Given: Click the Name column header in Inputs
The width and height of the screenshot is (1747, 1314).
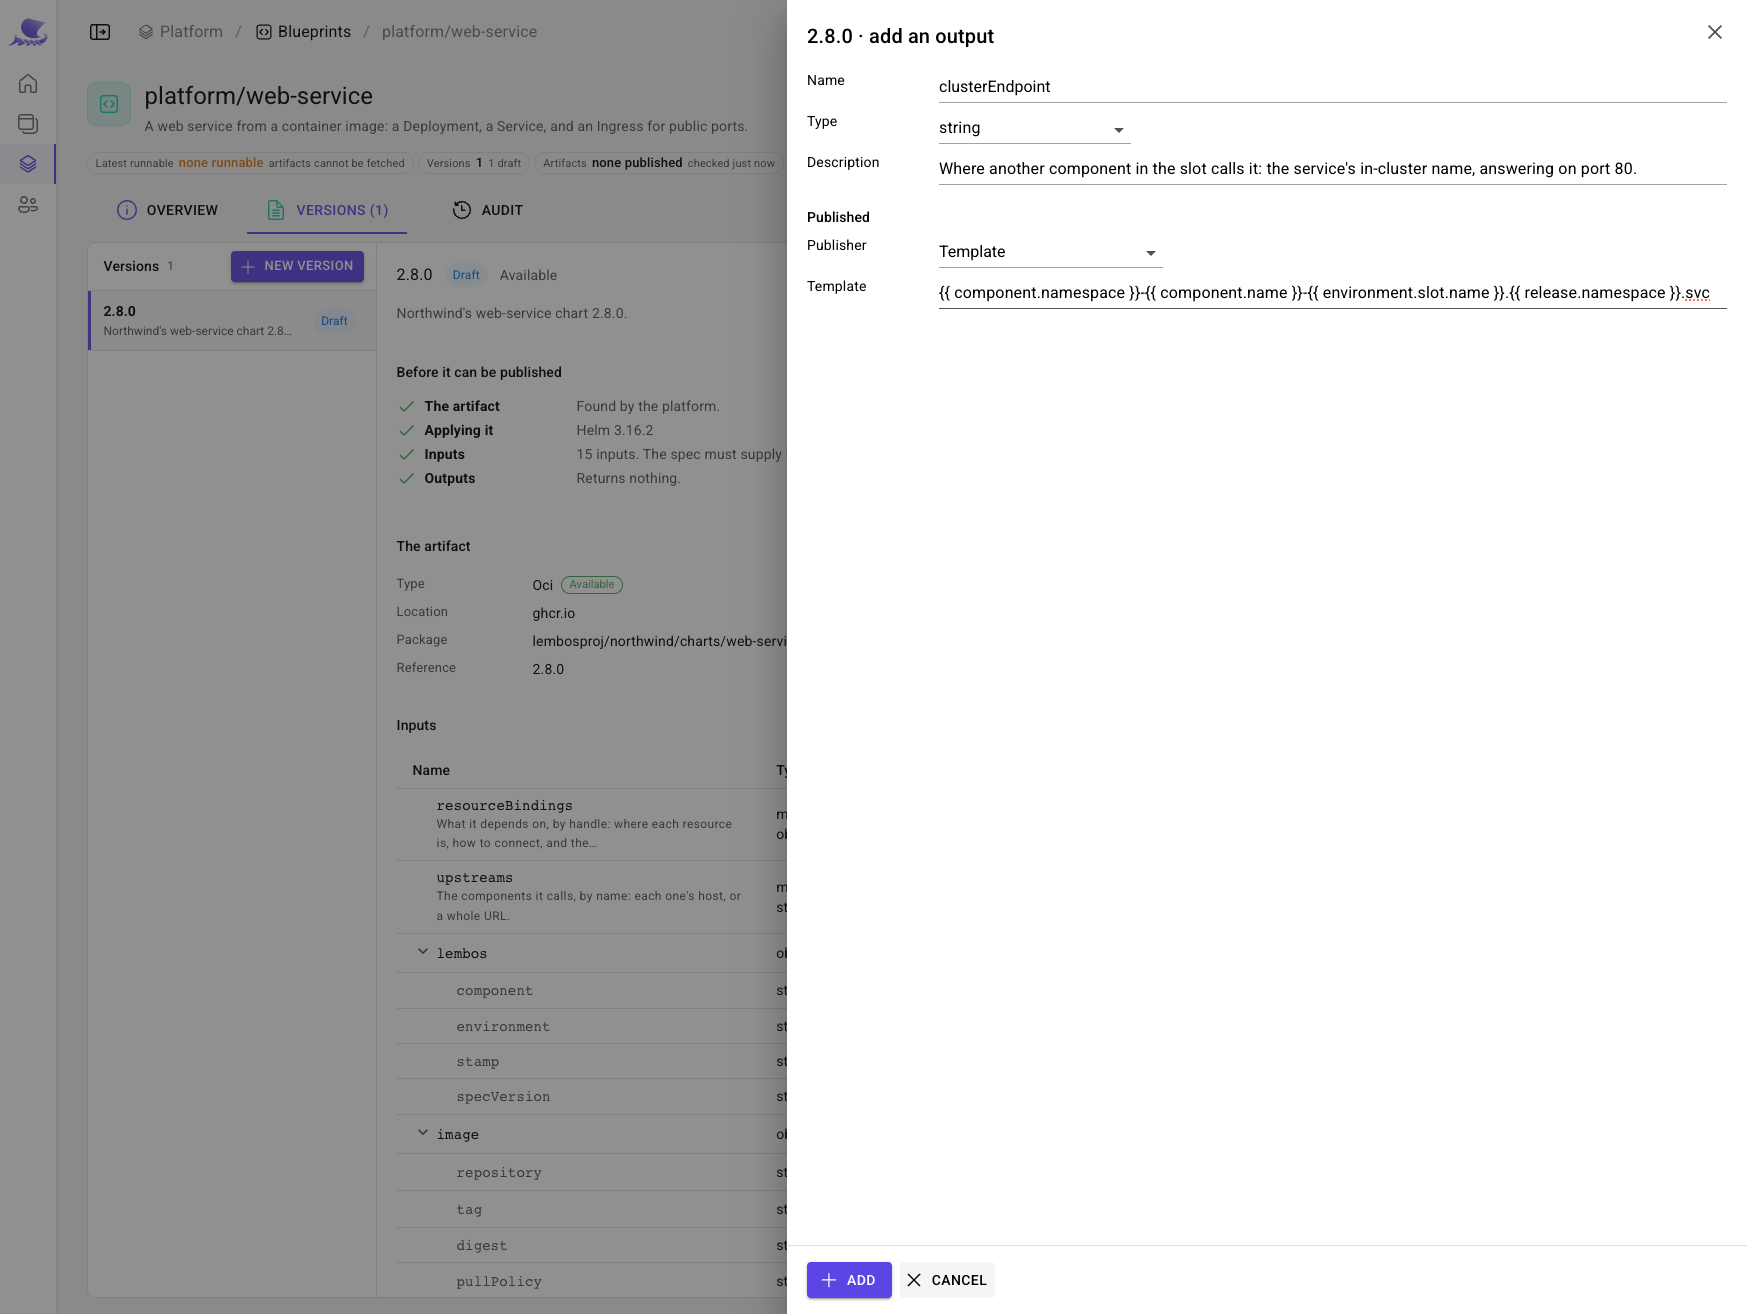Looking at the screenshot, I should pyautogui.click(x=431, y=770).
